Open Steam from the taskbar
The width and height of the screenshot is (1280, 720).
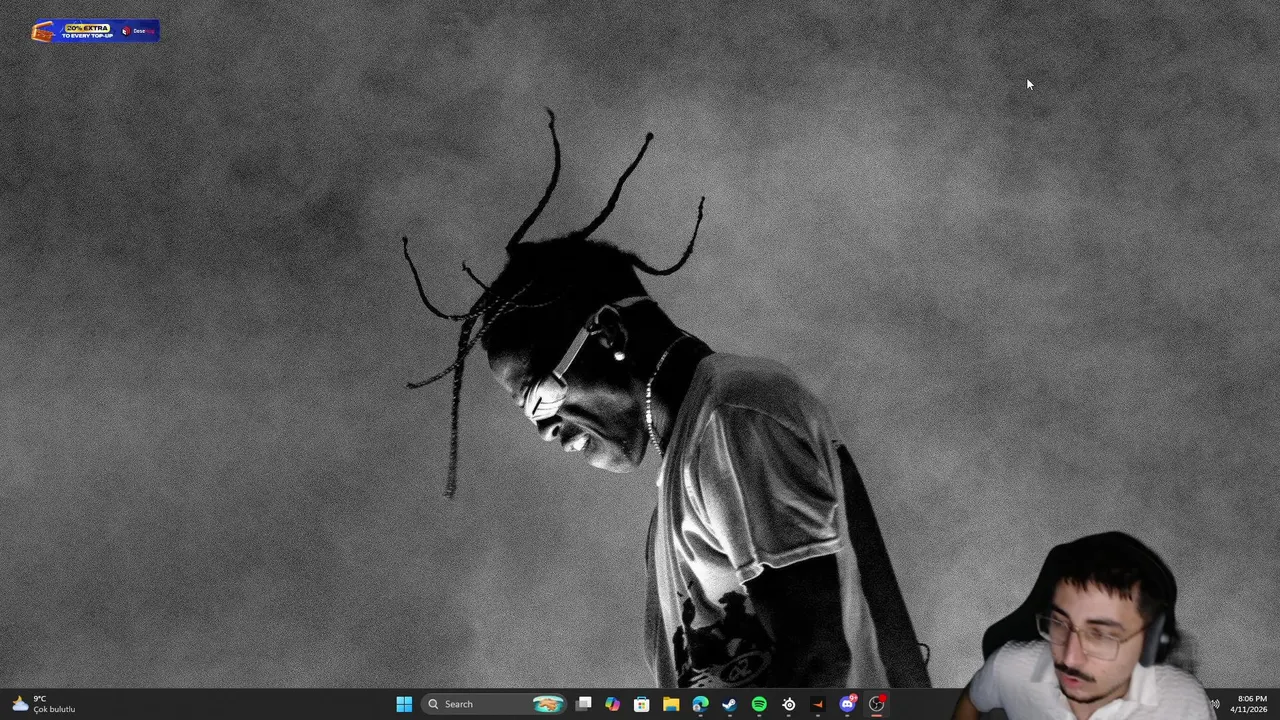click(x=730, y=704)
